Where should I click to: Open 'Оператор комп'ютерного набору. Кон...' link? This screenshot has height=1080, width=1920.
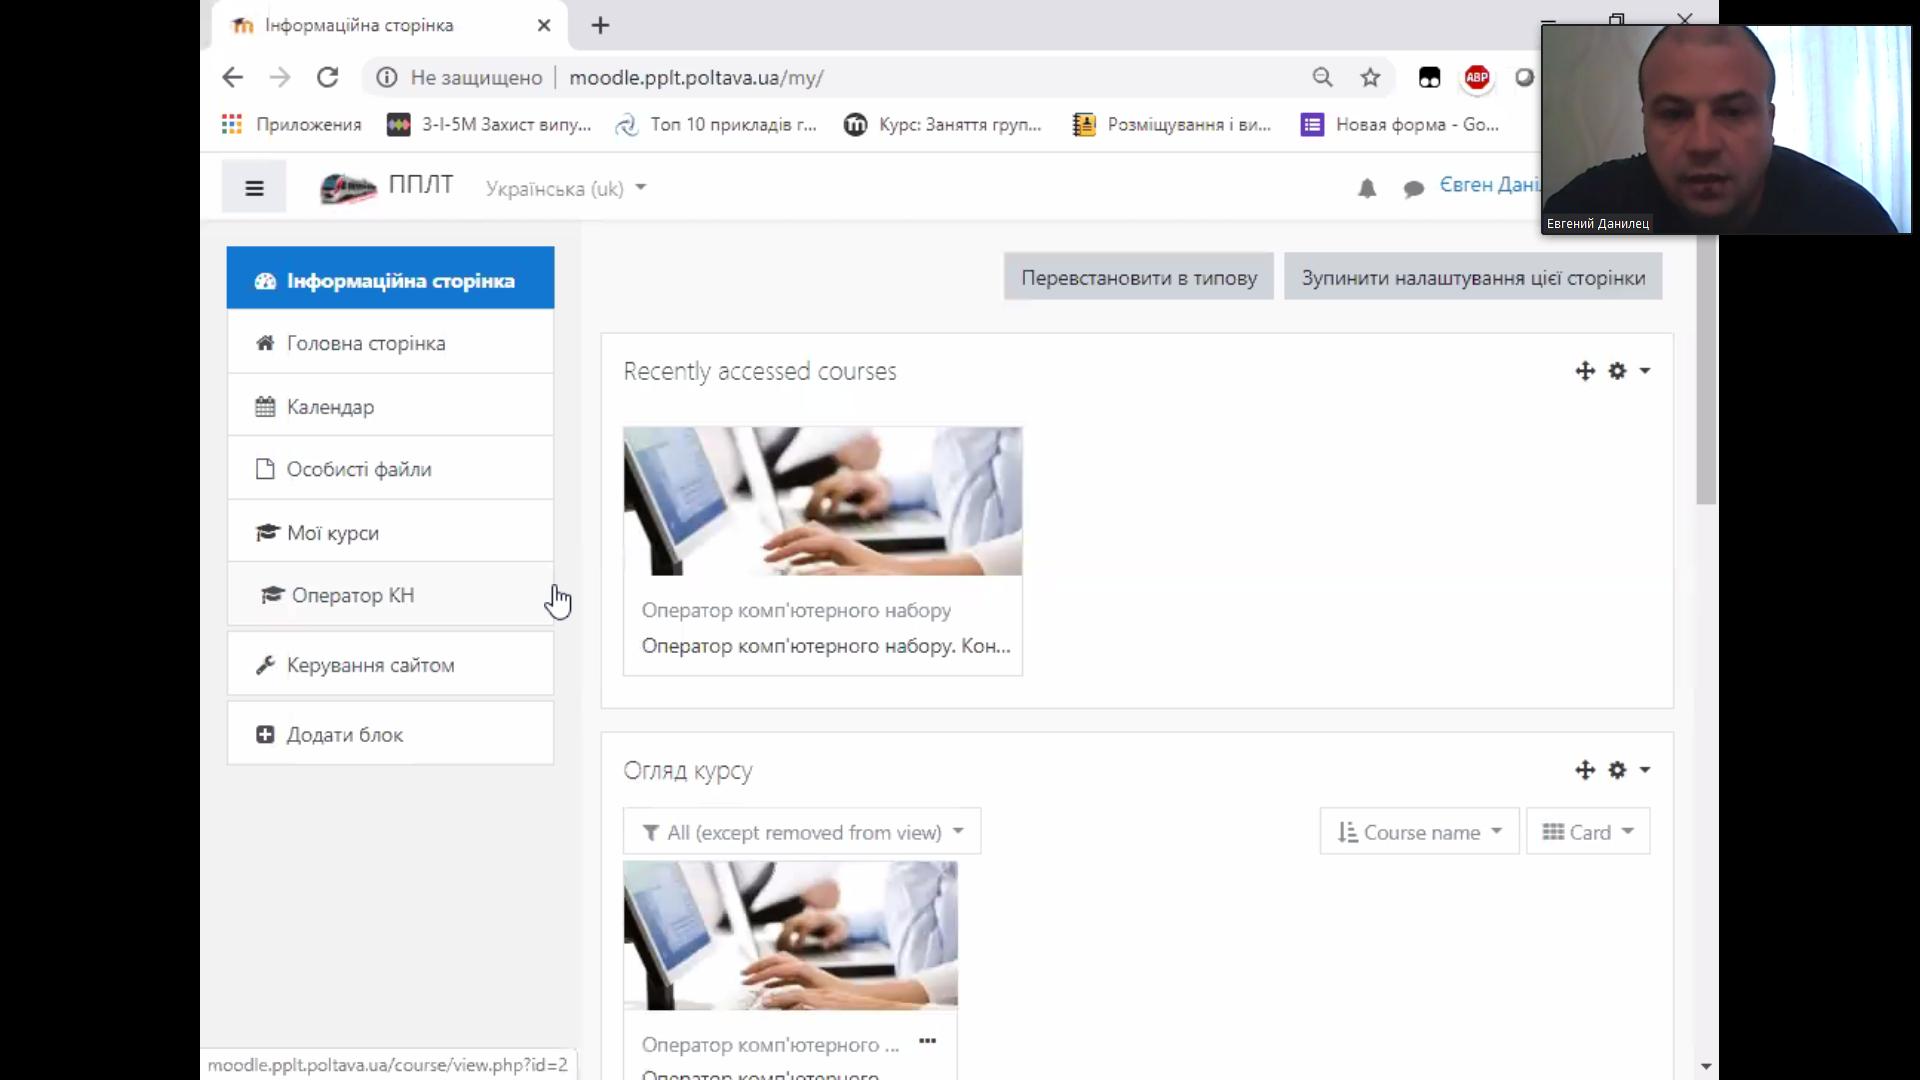(825, 646)
